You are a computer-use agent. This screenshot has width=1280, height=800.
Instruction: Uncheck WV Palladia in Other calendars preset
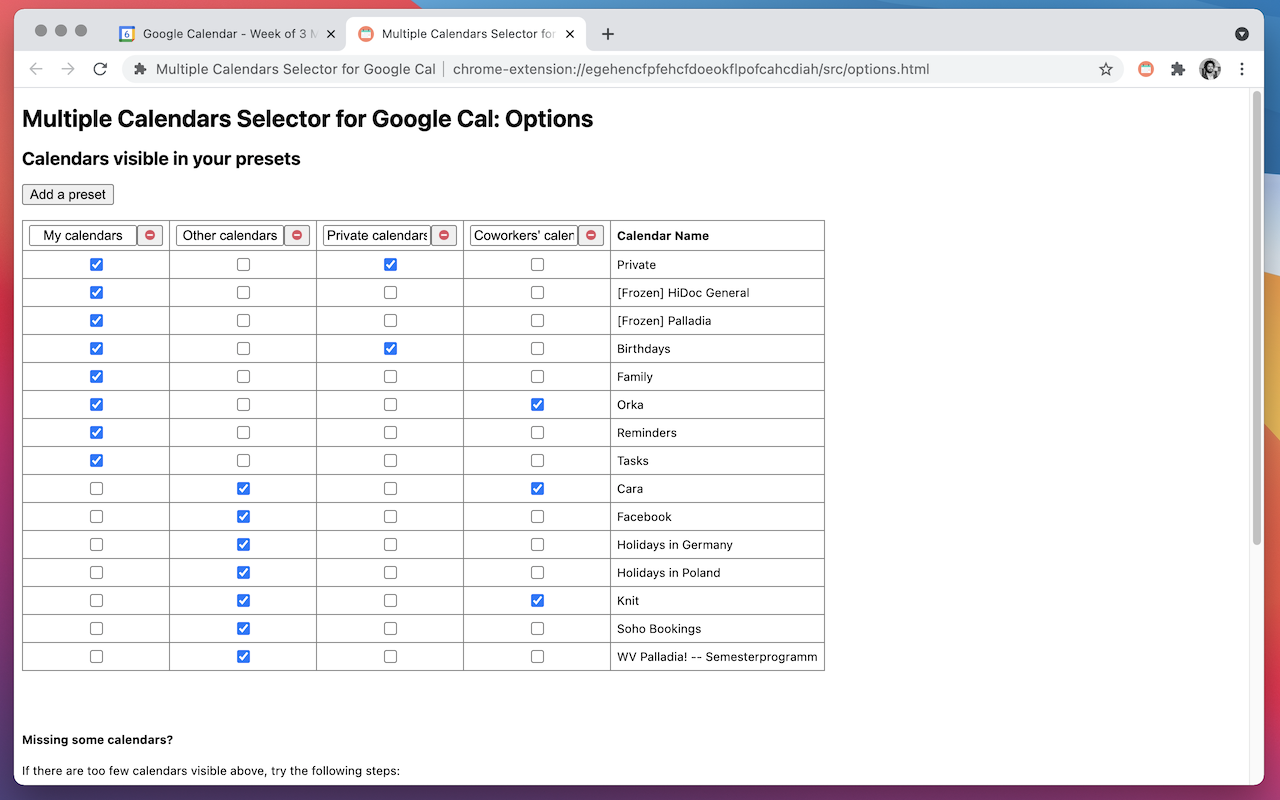(x=243, y=657)
